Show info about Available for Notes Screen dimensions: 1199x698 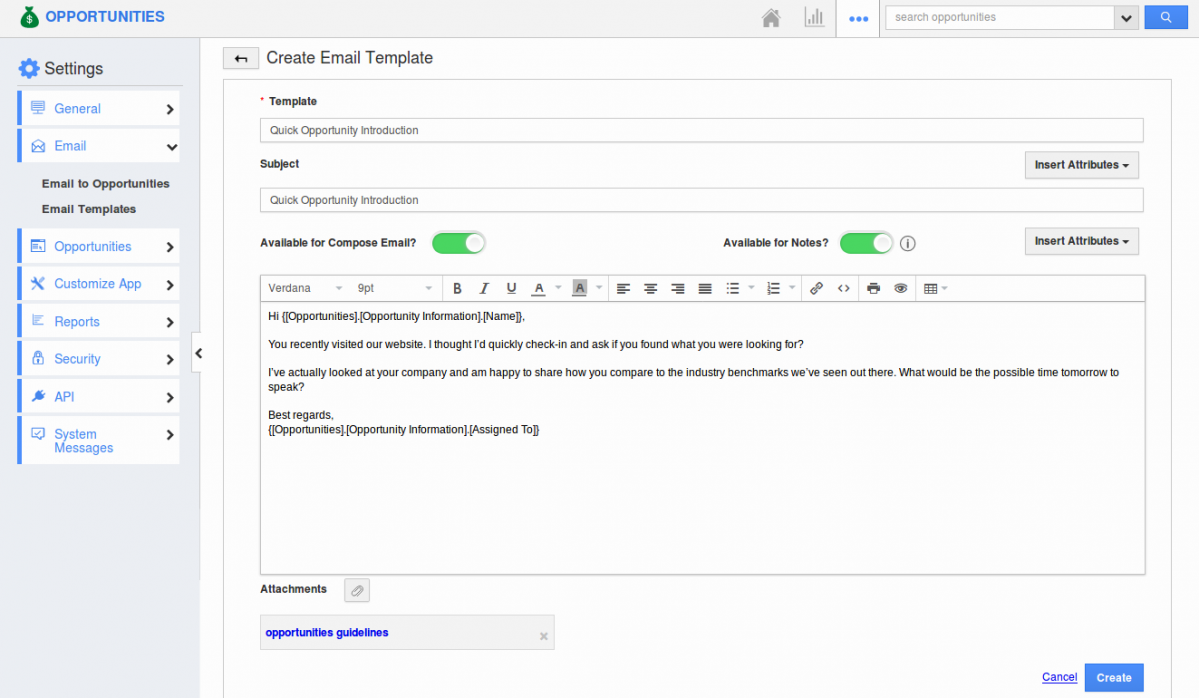(908, 243)
